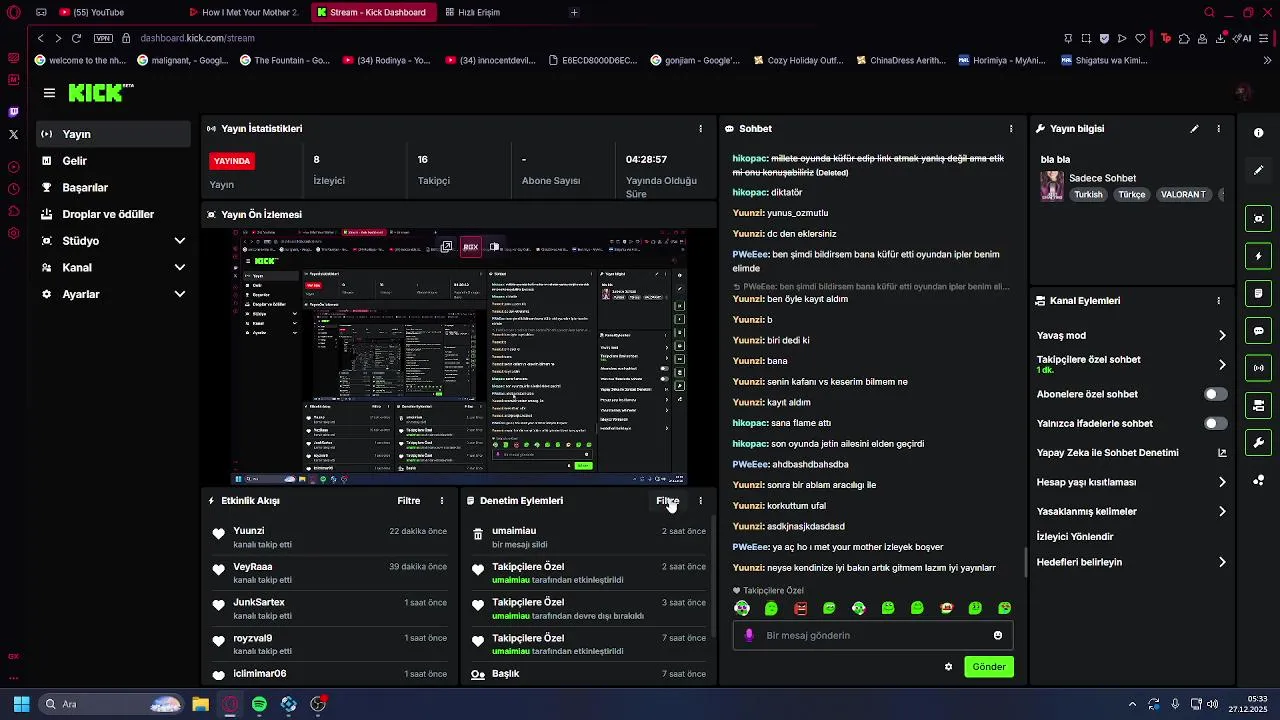The image size is (1280, 720).
Task: Select Başarılar in left sidebar
Action: point(114,188)
